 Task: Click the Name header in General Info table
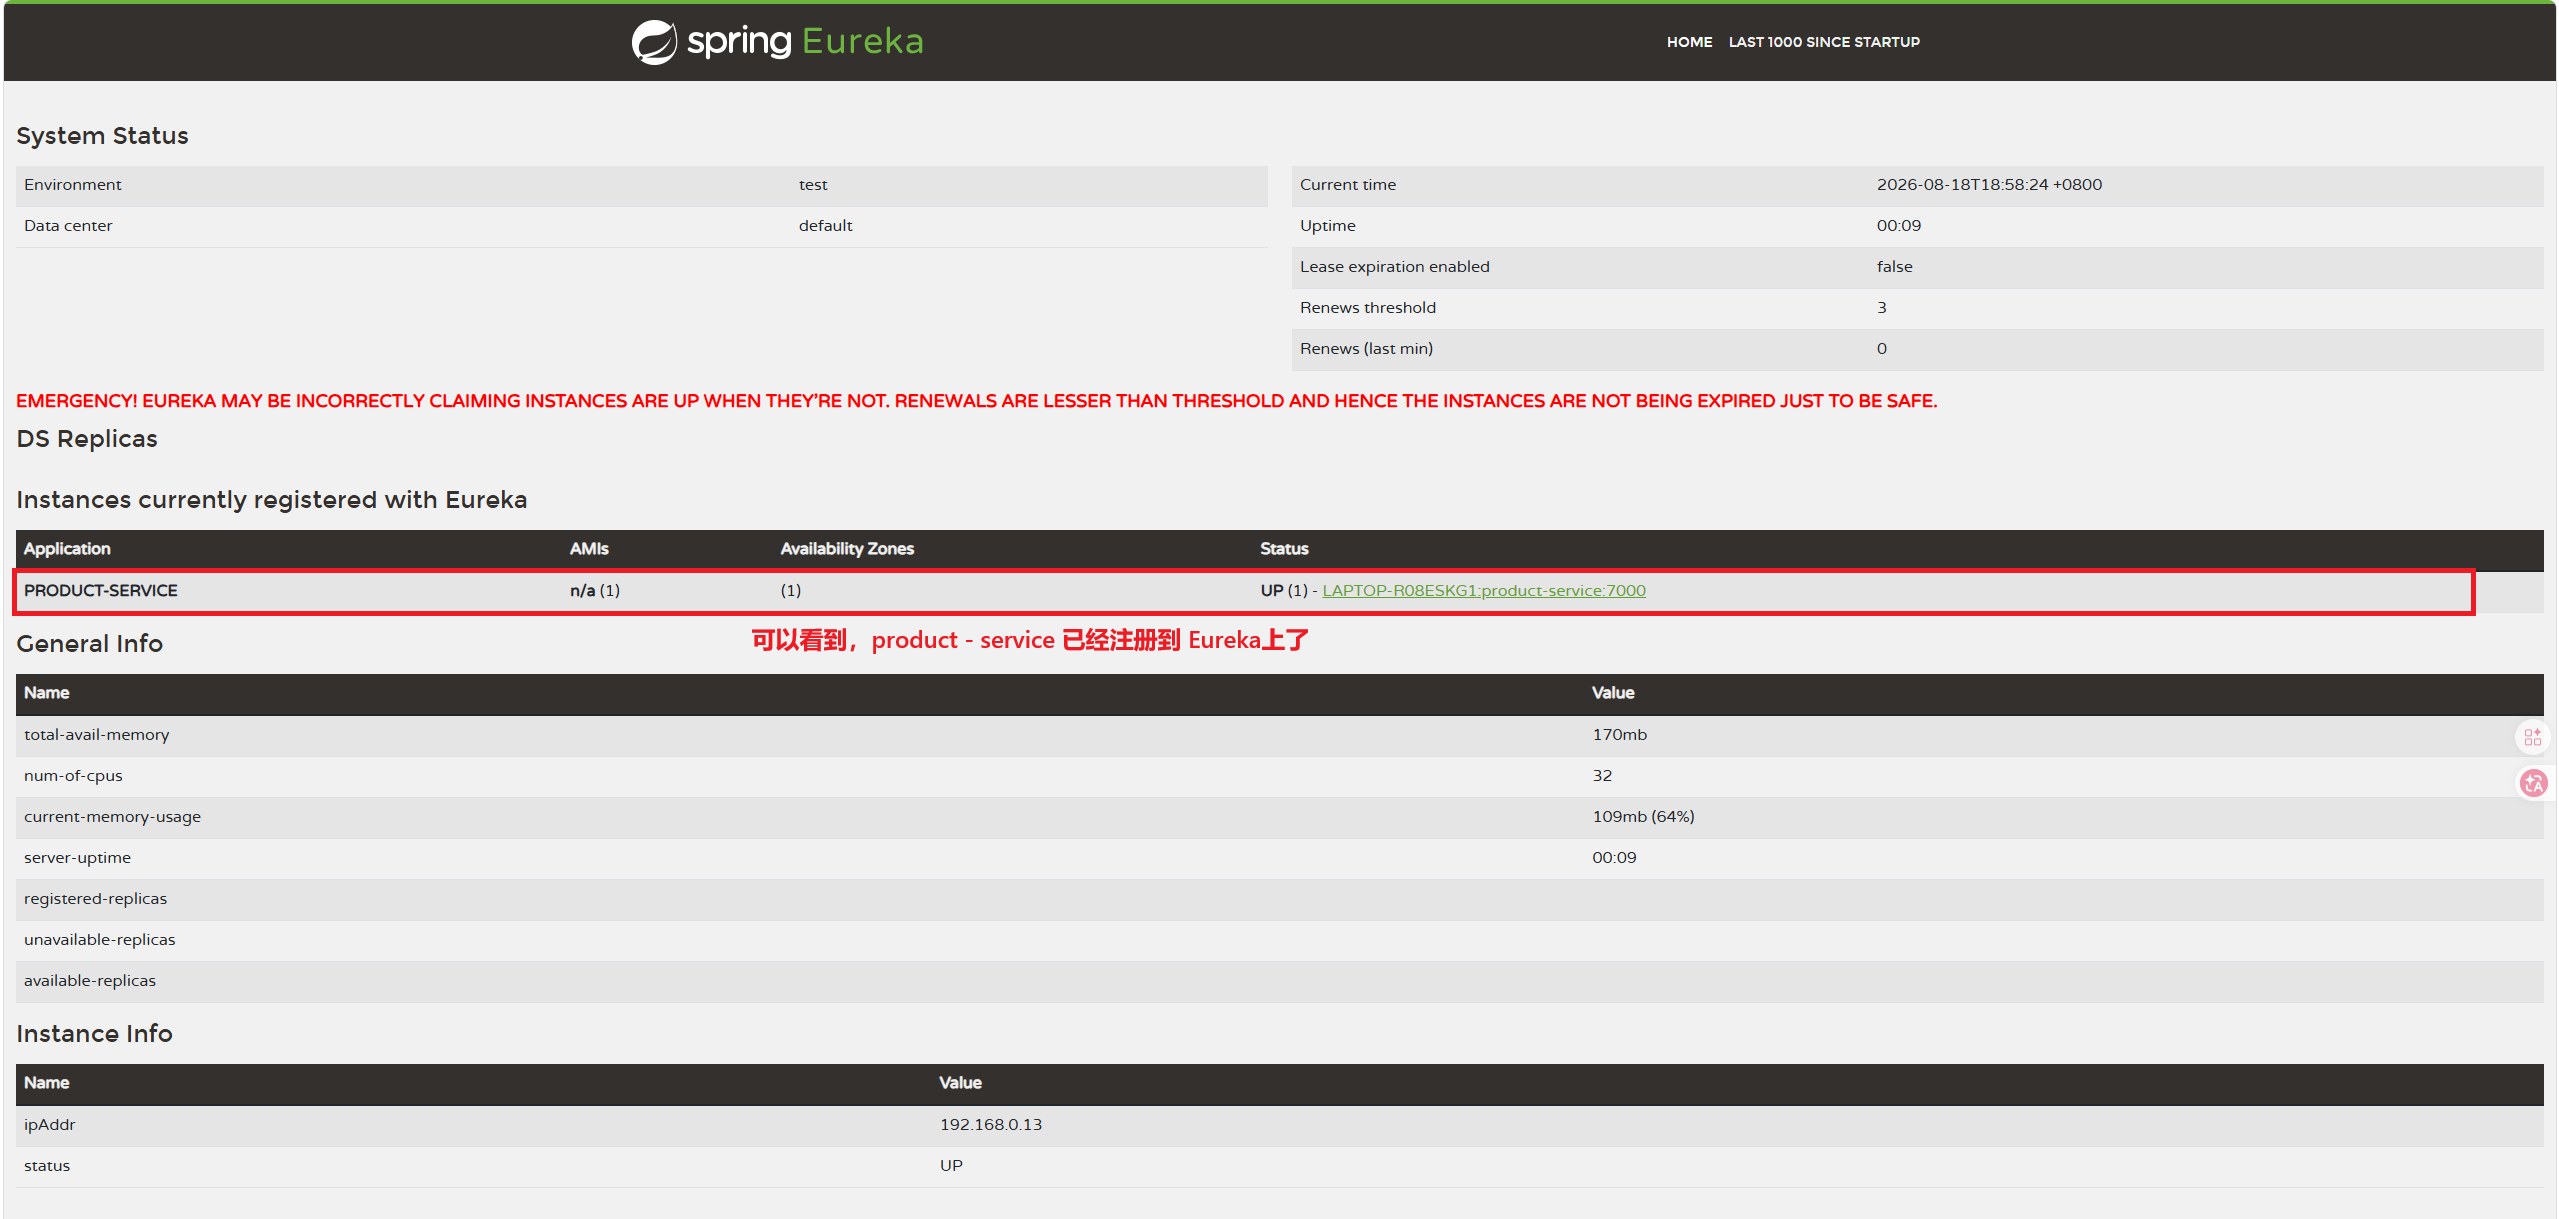point(46,693)
